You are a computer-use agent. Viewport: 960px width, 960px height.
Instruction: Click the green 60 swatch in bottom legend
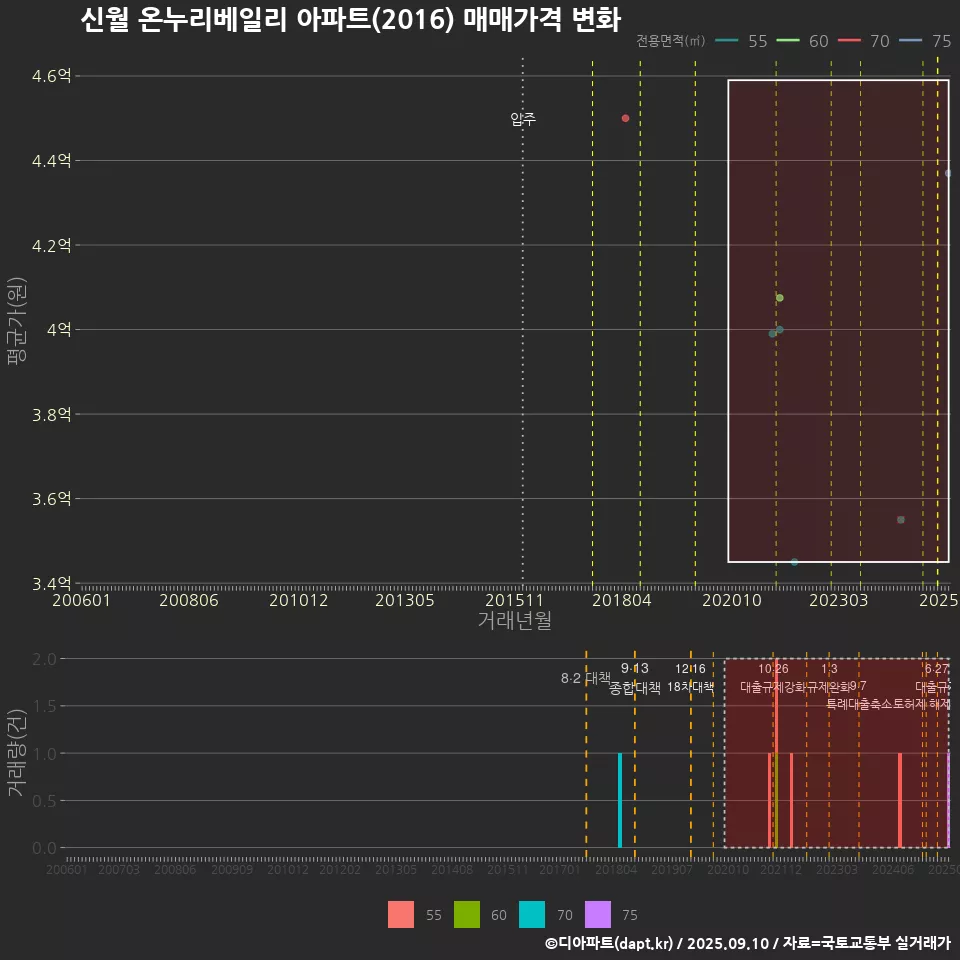click(467, 914)
